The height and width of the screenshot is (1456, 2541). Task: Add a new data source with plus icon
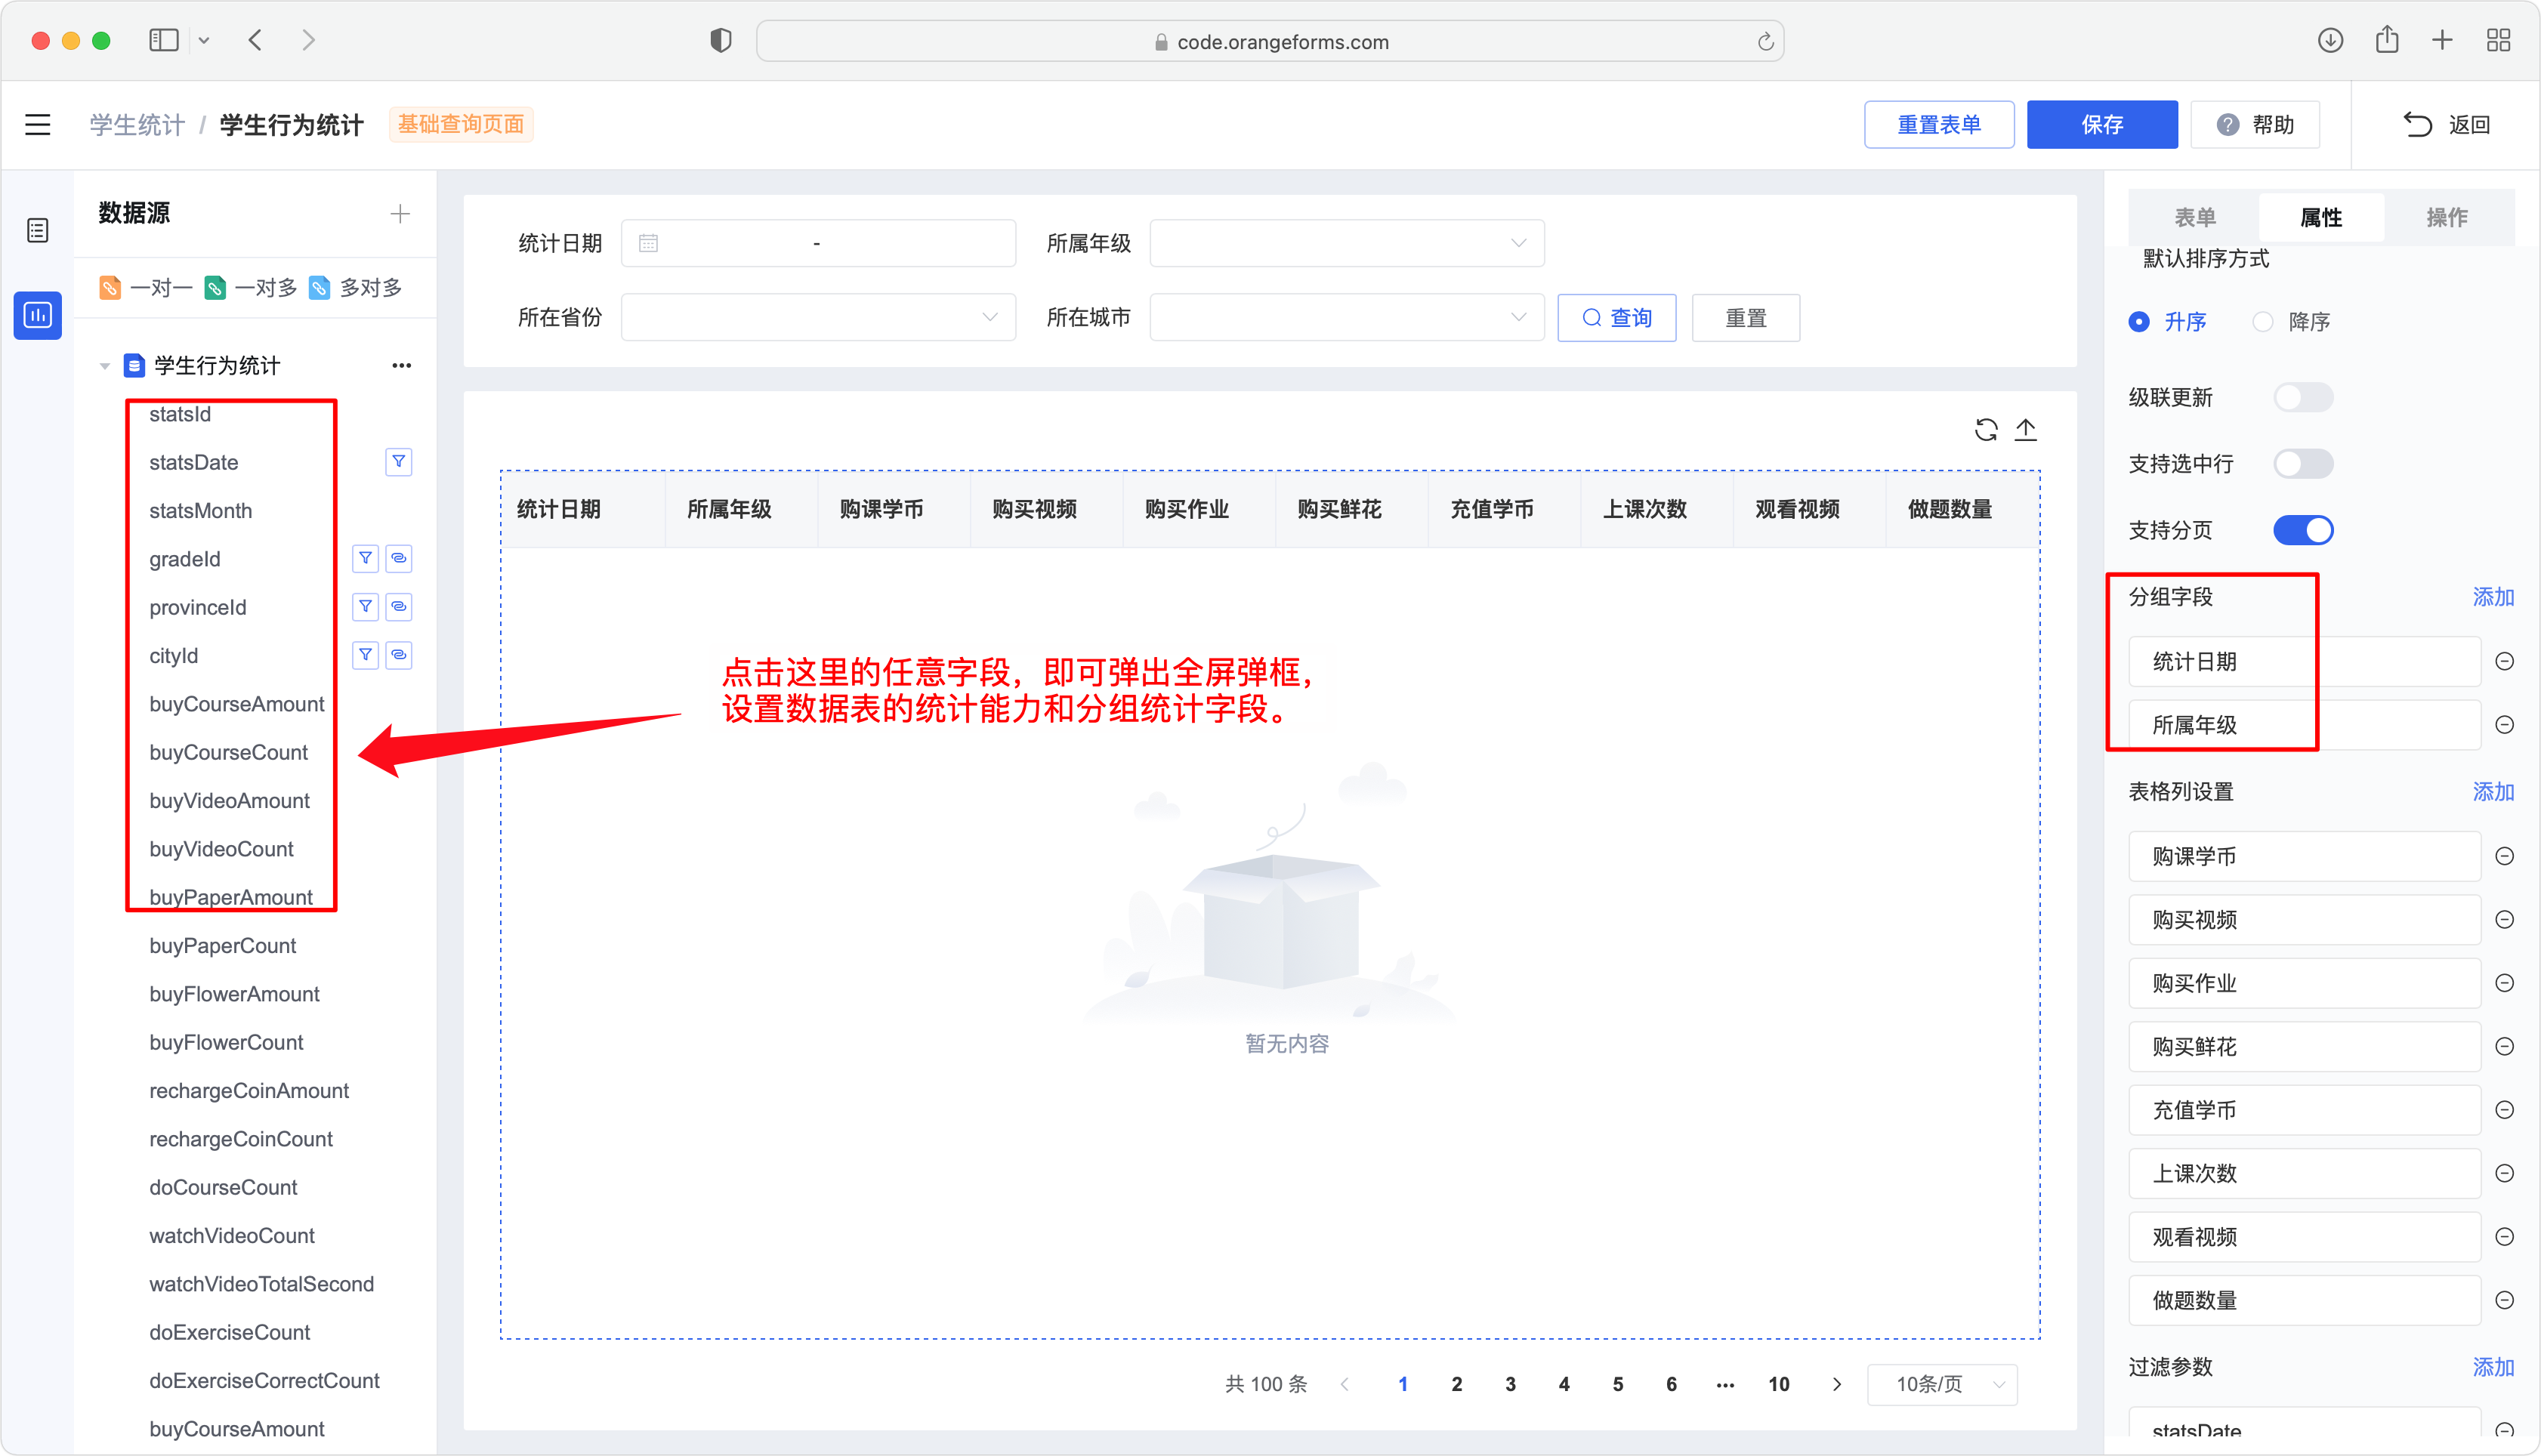(400, 213)
